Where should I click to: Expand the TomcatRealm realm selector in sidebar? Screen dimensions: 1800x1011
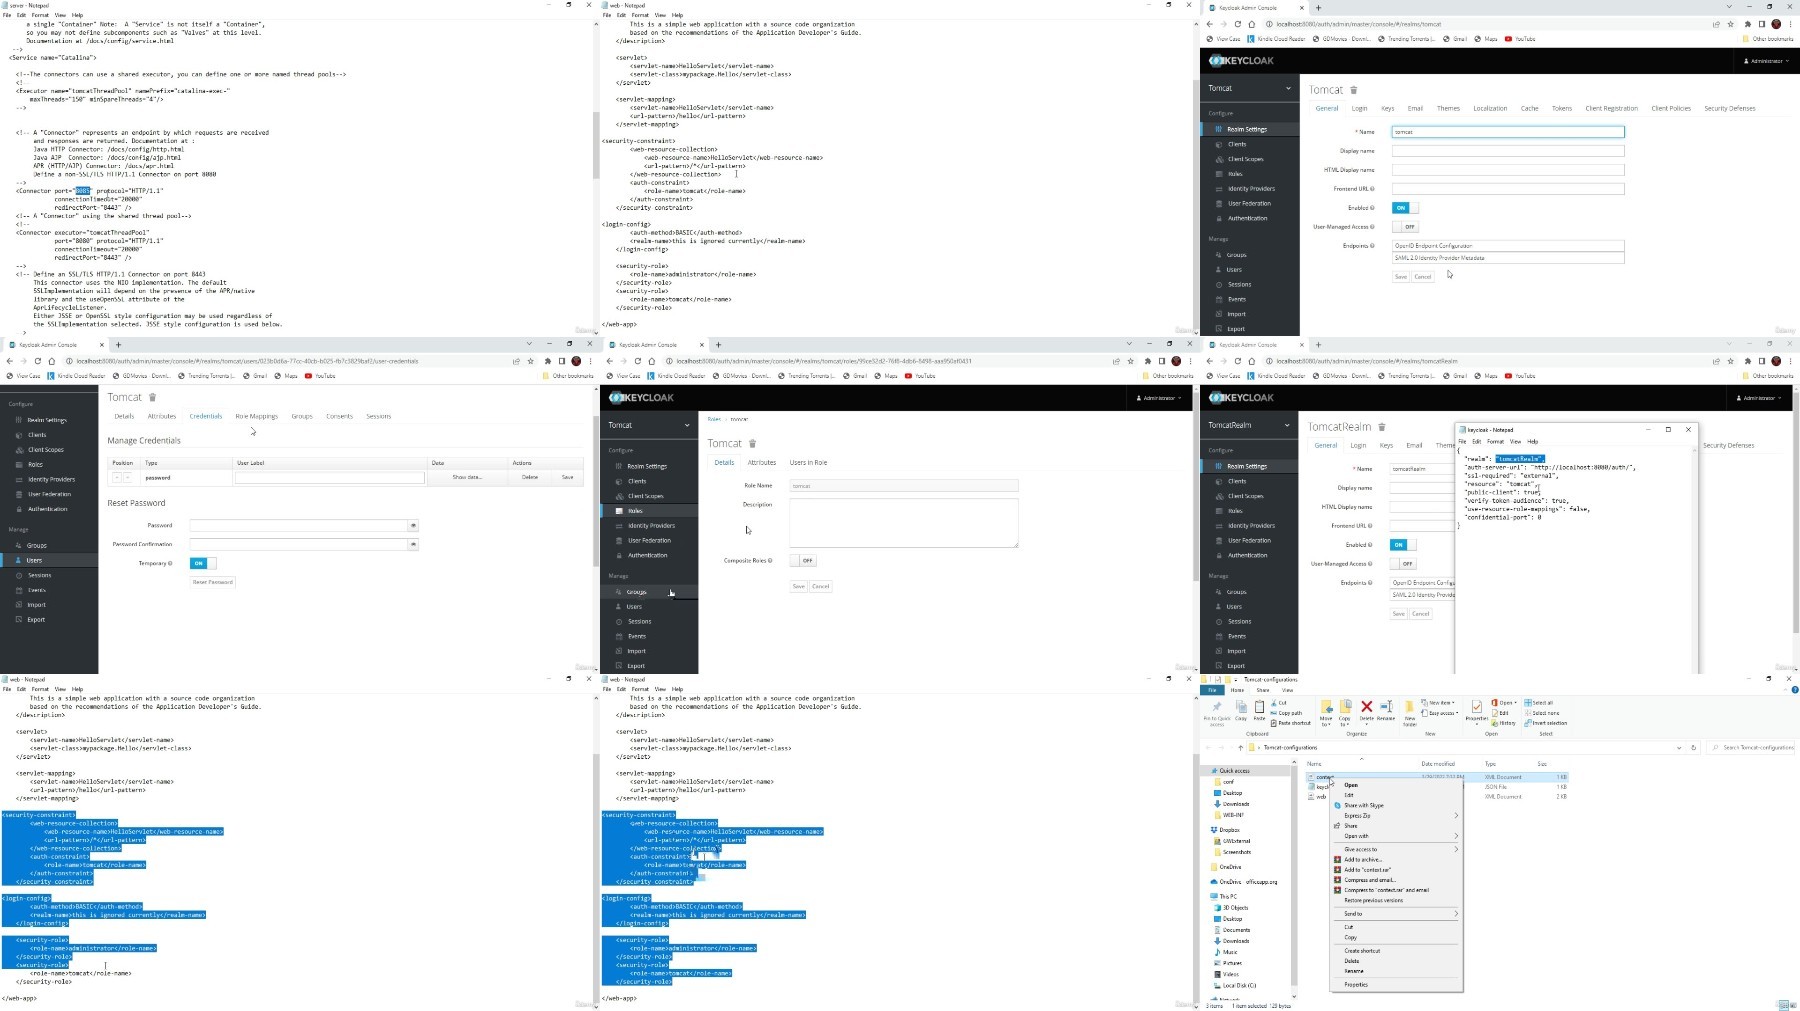[x=1249, y=425]
